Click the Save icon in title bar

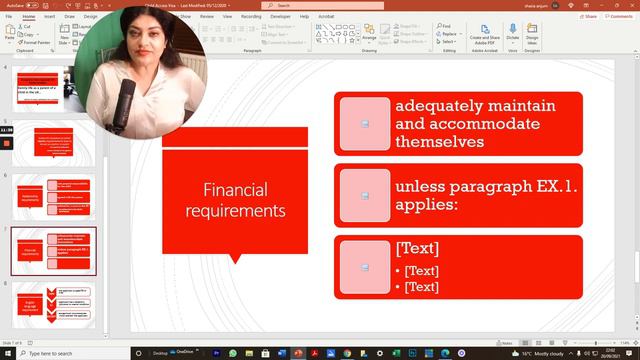click(x=45, y=6)
